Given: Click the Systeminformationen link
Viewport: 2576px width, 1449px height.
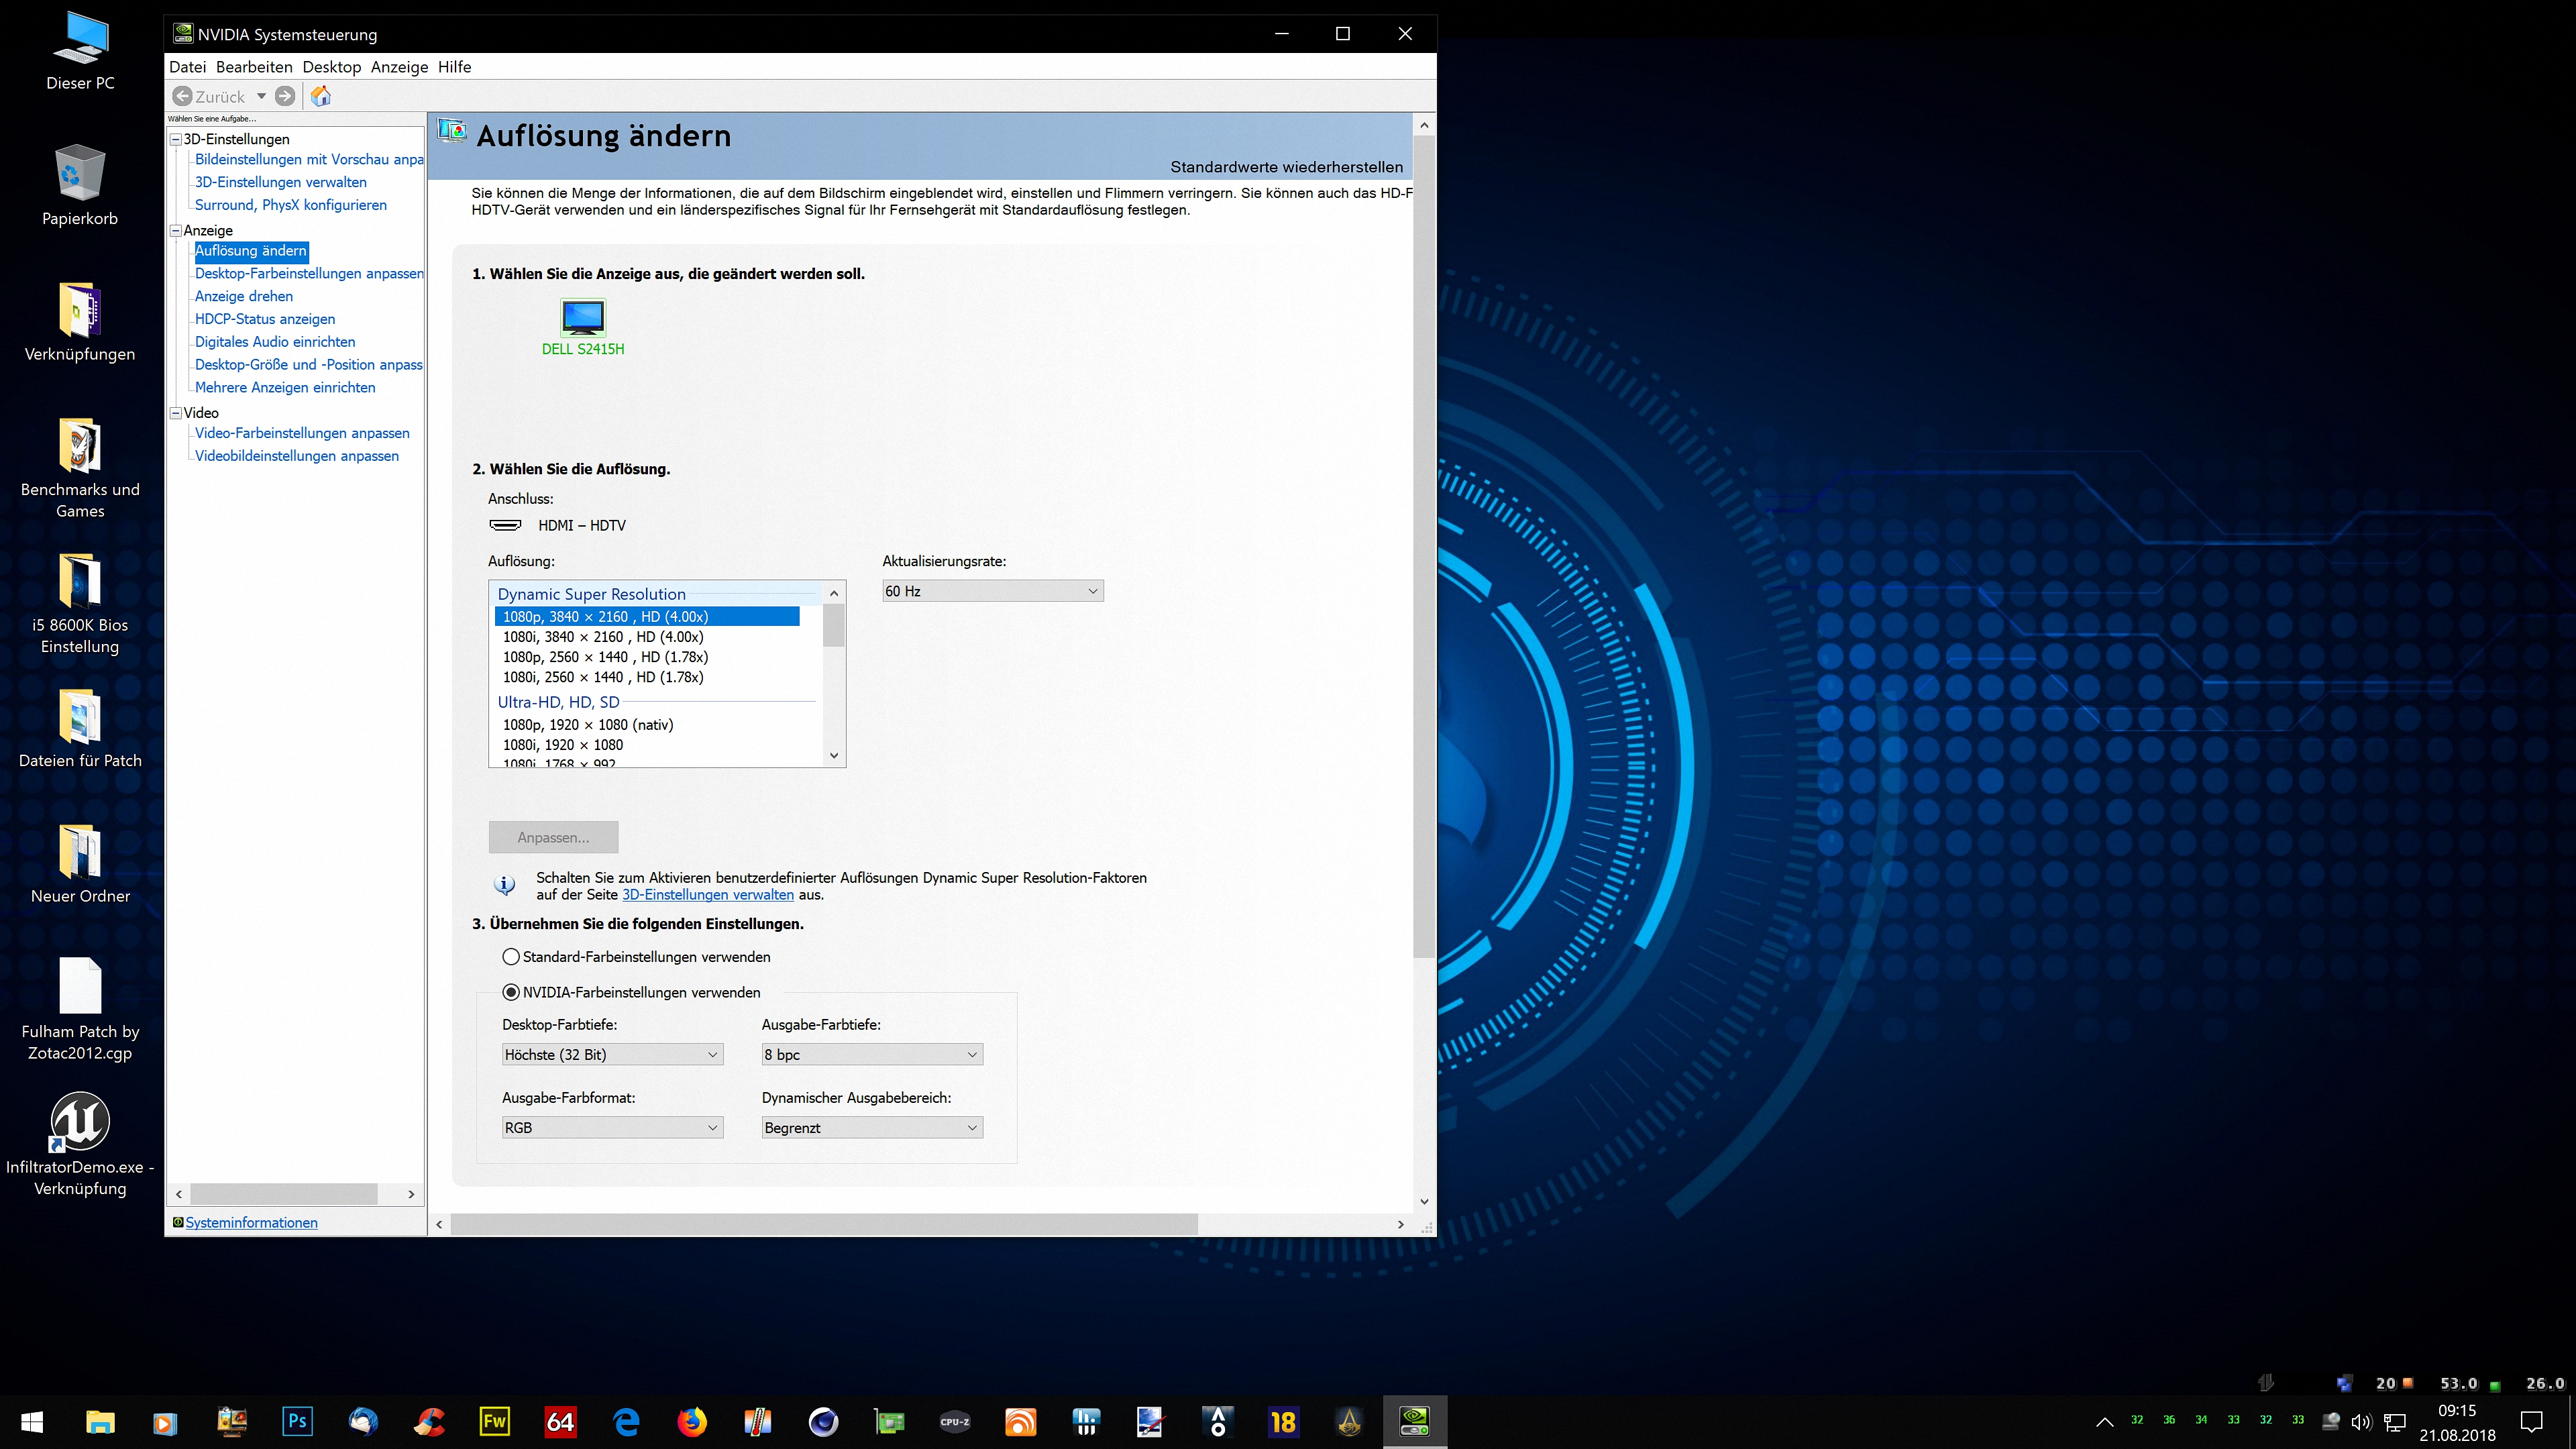Looking at the screenshot, I should (251, 1222).
